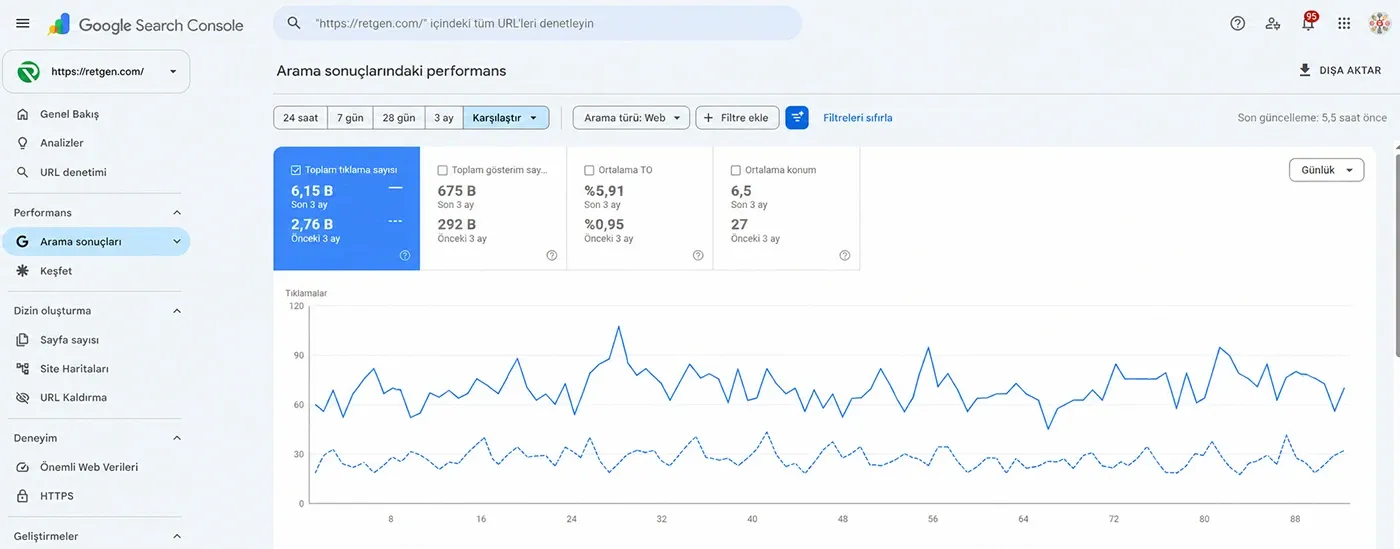Click the download icon next to DIŞA AKTAR

(x=1304, y=70)
